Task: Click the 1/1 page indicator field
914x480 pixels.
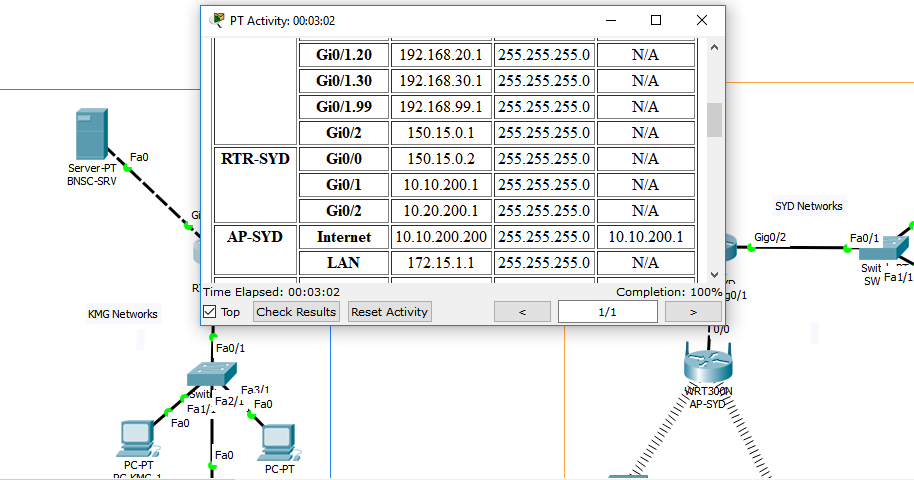Action: pyautogui.click(x=607, y=311)
